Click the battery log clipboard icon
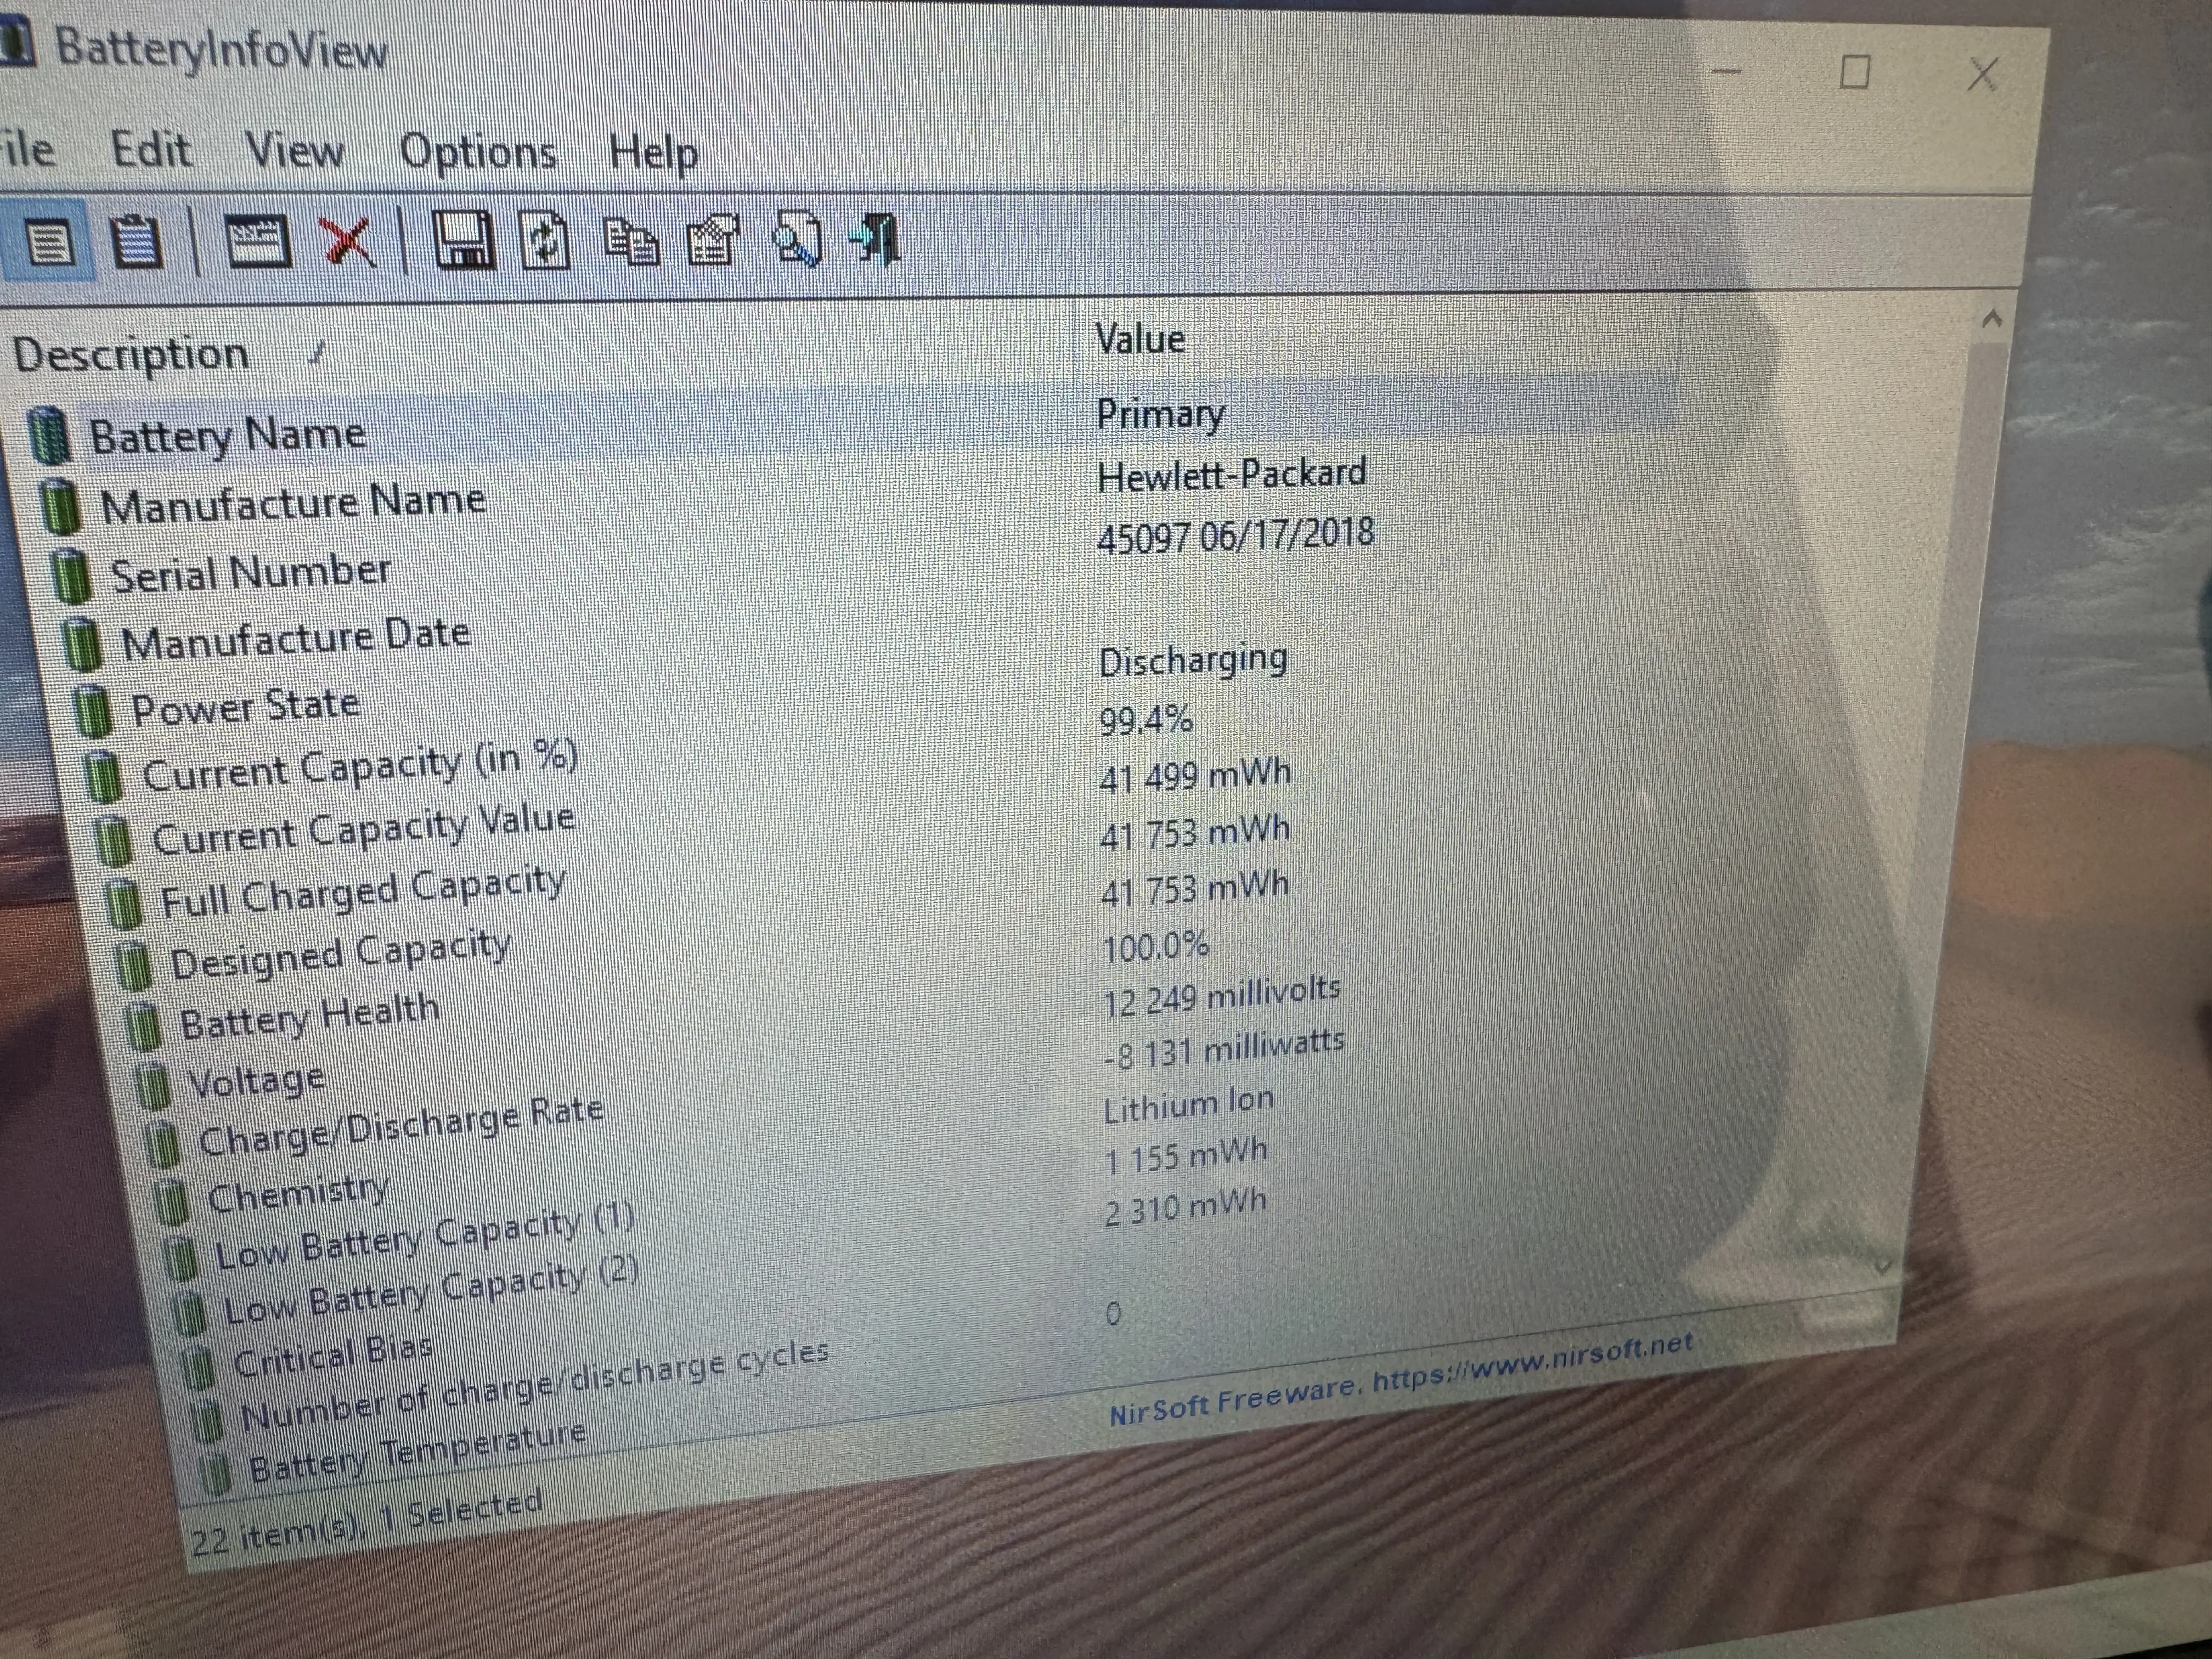The image size is (2212, 1659). [x=136, y=242]
